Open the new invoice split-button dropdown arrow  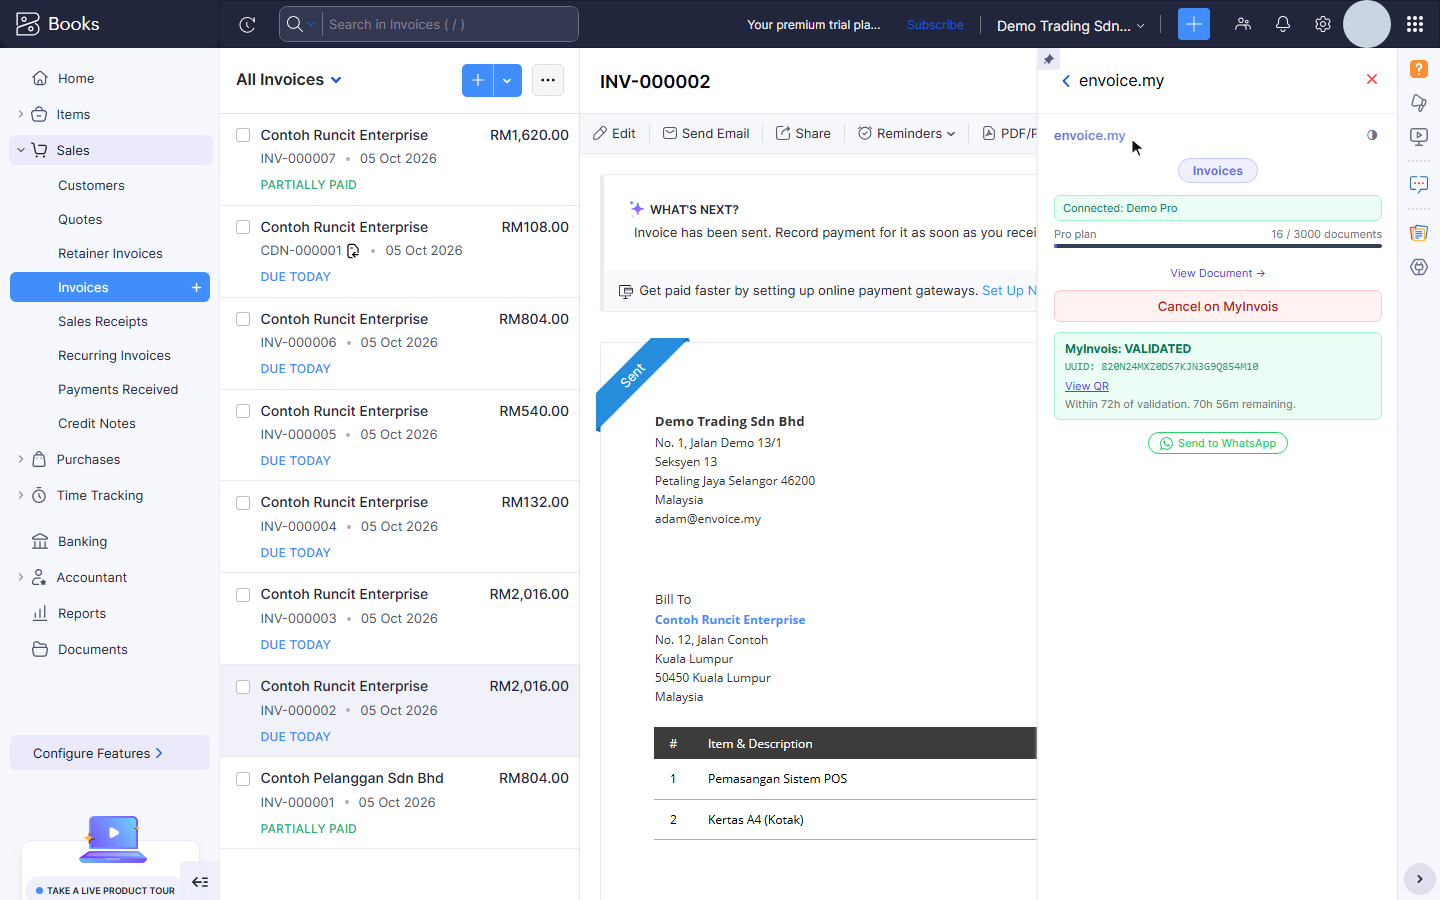[x=508, y=80]
